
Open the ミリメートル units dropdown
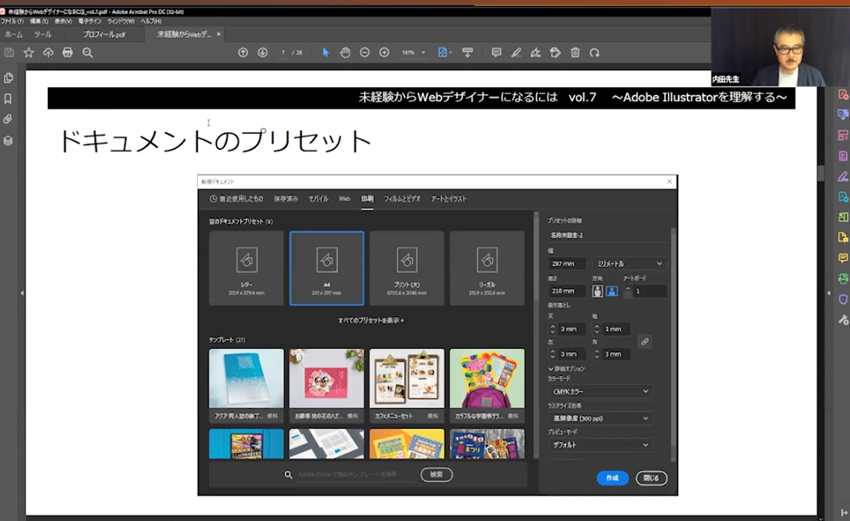point(629,263)
